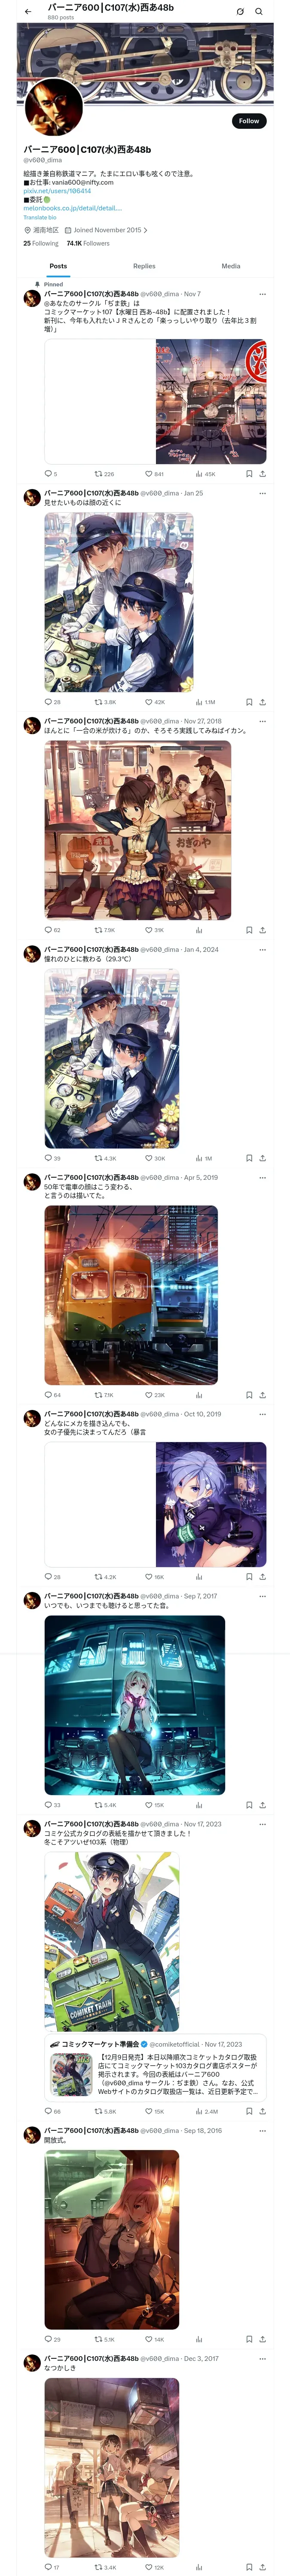Screen dimensions: 290x2576
Task: Go back using the arrow at the top
Action: [x=28, y=11]
